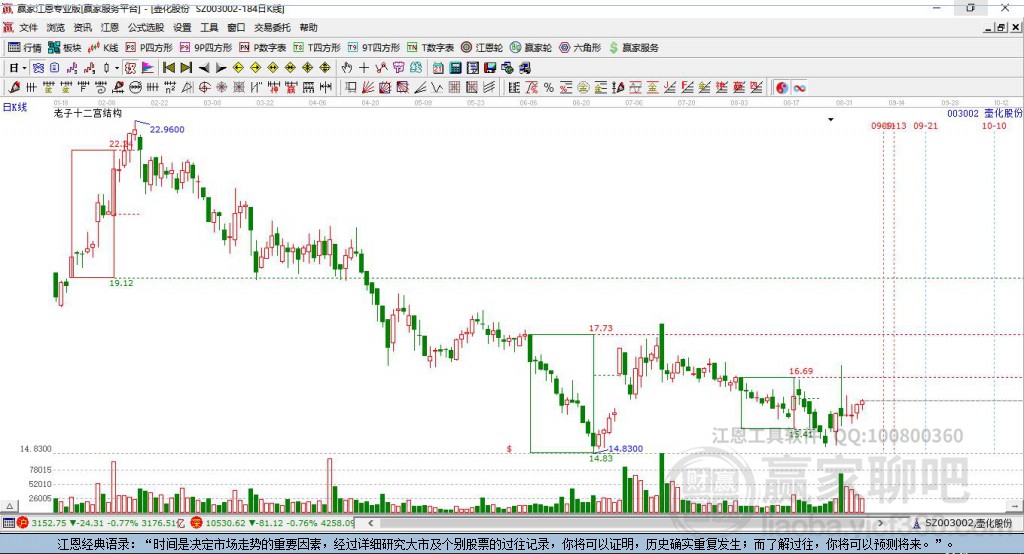
Task: Select the percent sign tool
Action: (549, 88)
